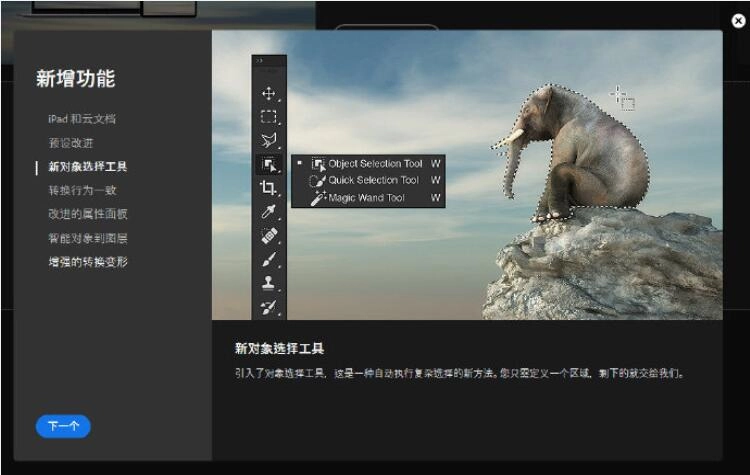
Task: Go to 改进的属性面板 in the sidebar
Action: 88,214
